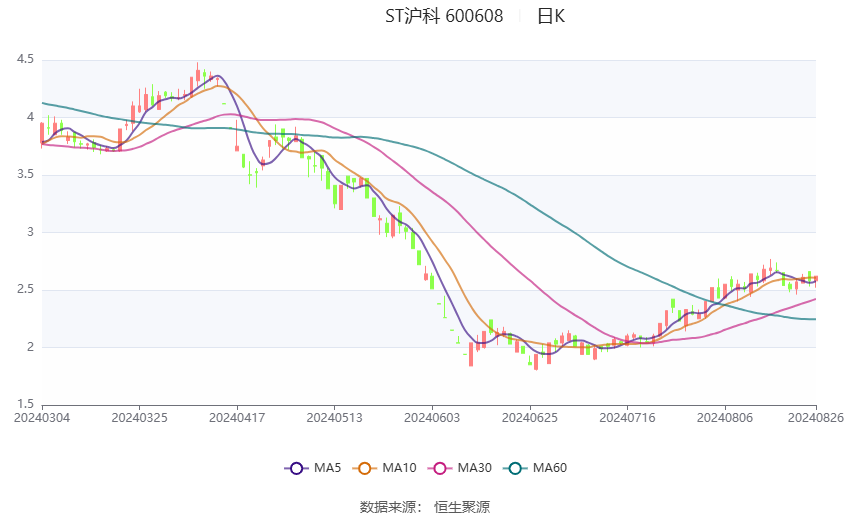The height and width of the screenshot is (517, 850).
Task: Click the 1.5 price axis label
Action: click(25, 404)
